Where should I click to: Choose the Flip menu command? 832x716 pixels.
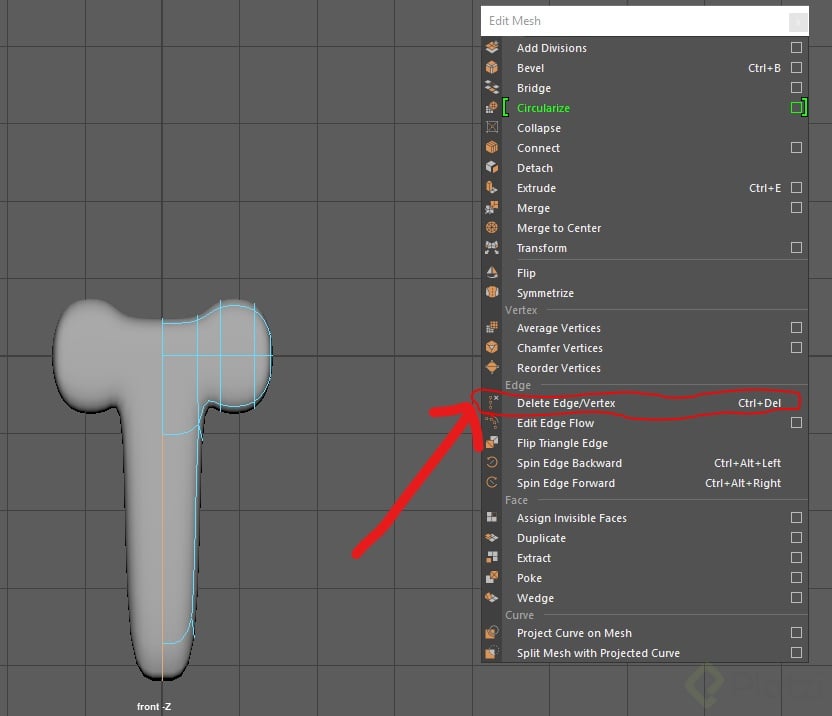pyautogui.click(x=645, y=273)
